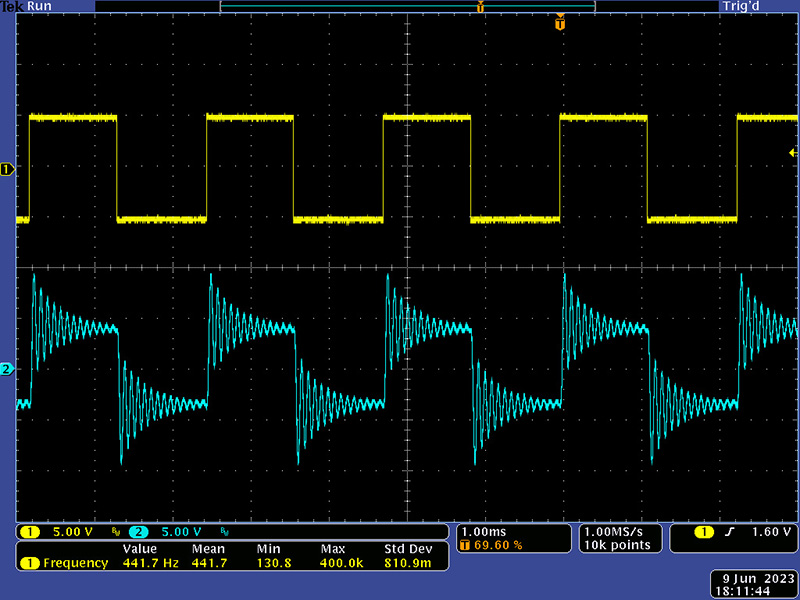Select the orange trigger position marker on graticule
Screen dimensions: 800x600
(560, 22)
